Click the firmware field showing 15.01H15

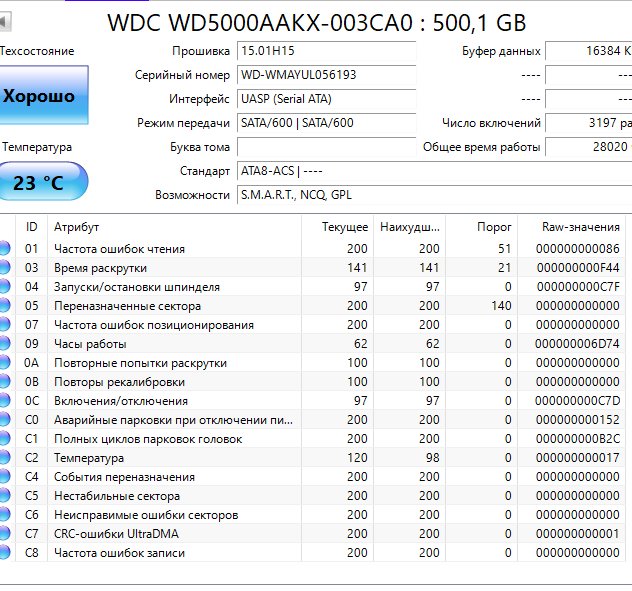tap(326, 51)
